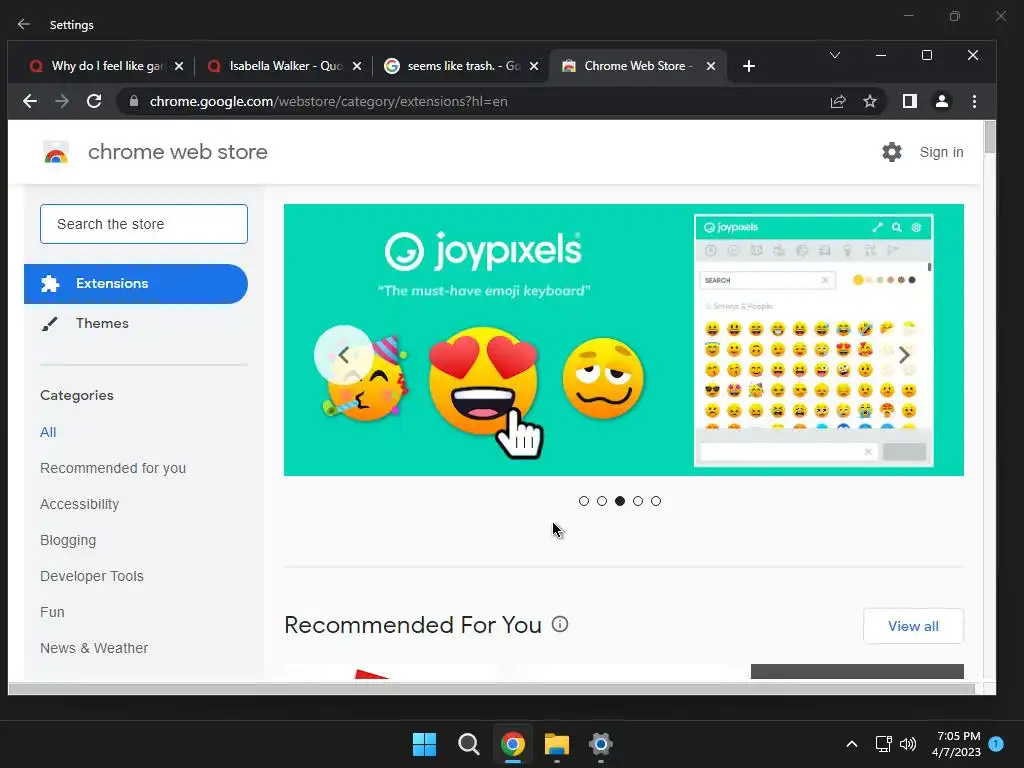The height and width of the screenshot is (768, 1024).
Task: Expand the system tray hidden icons
Action: [852, 744]
